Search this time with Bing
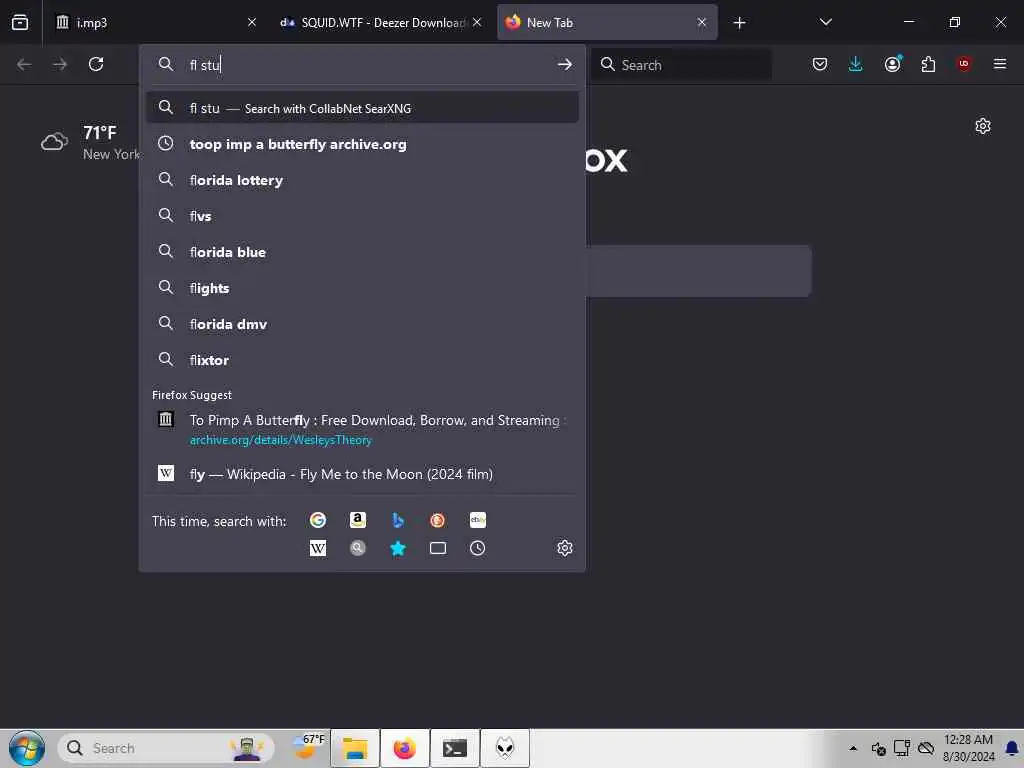This screenshot has width=1024, height=768. (398, 520)
